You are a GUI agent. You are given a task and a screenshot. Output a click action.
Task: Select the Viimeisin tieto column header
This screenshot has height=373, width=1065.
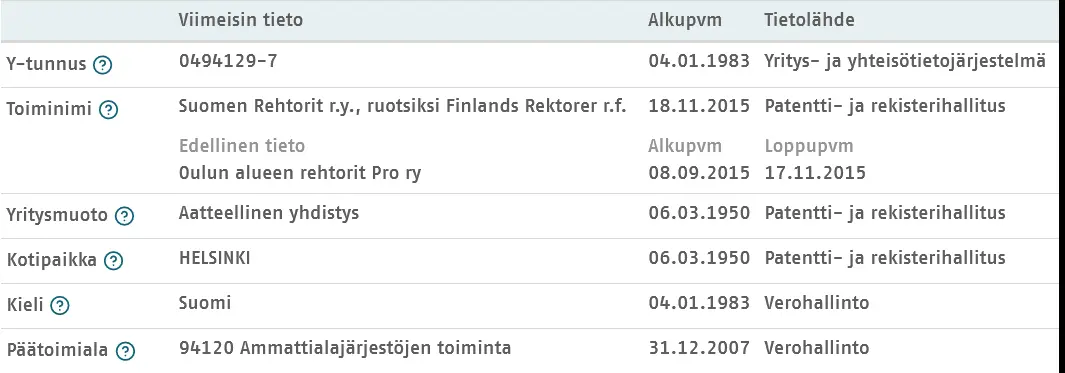tap(241, 20)
